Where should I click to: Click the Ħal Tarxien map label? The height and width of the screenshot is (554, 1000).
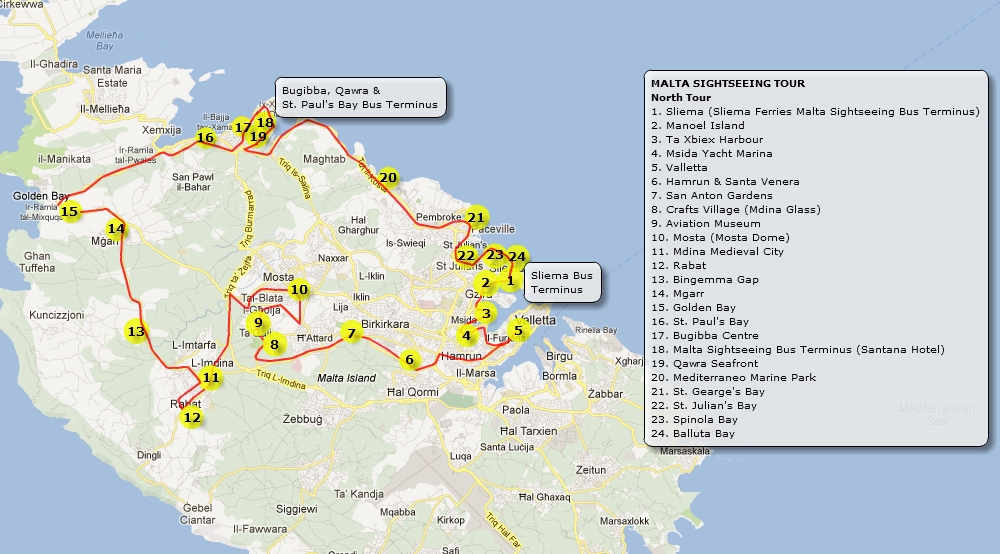point(529,432)
